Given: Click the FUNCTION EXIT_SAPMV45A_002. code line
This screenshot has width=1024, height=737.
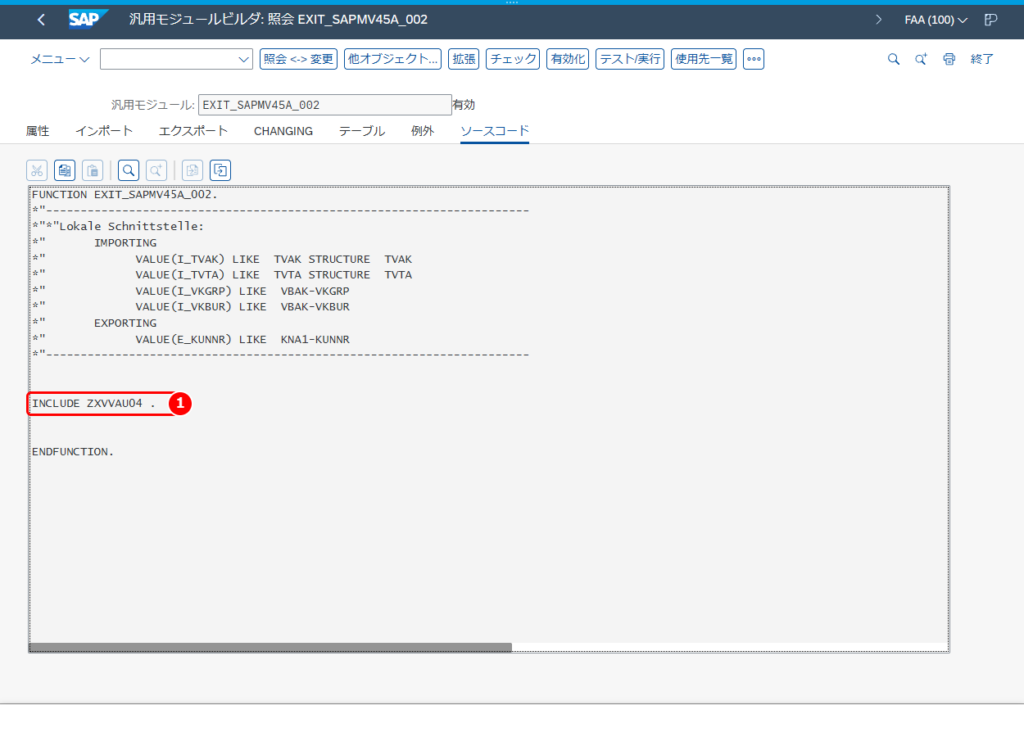Looking at the screenshot, I should pos(125,195).
